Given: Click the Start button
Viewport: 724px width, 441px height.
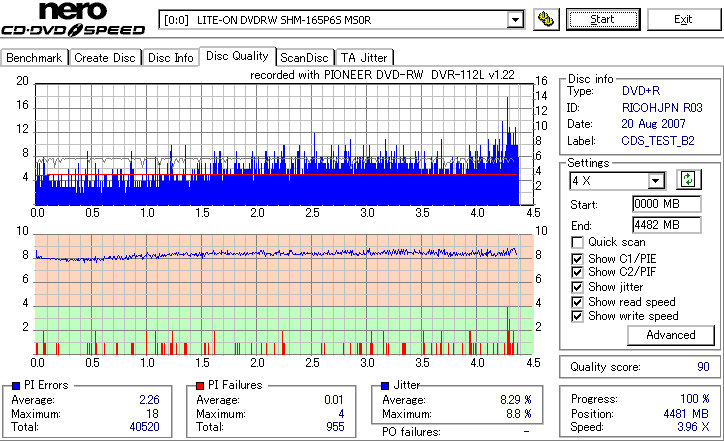Looking at the screenshot, I should [x=603, y=19].
